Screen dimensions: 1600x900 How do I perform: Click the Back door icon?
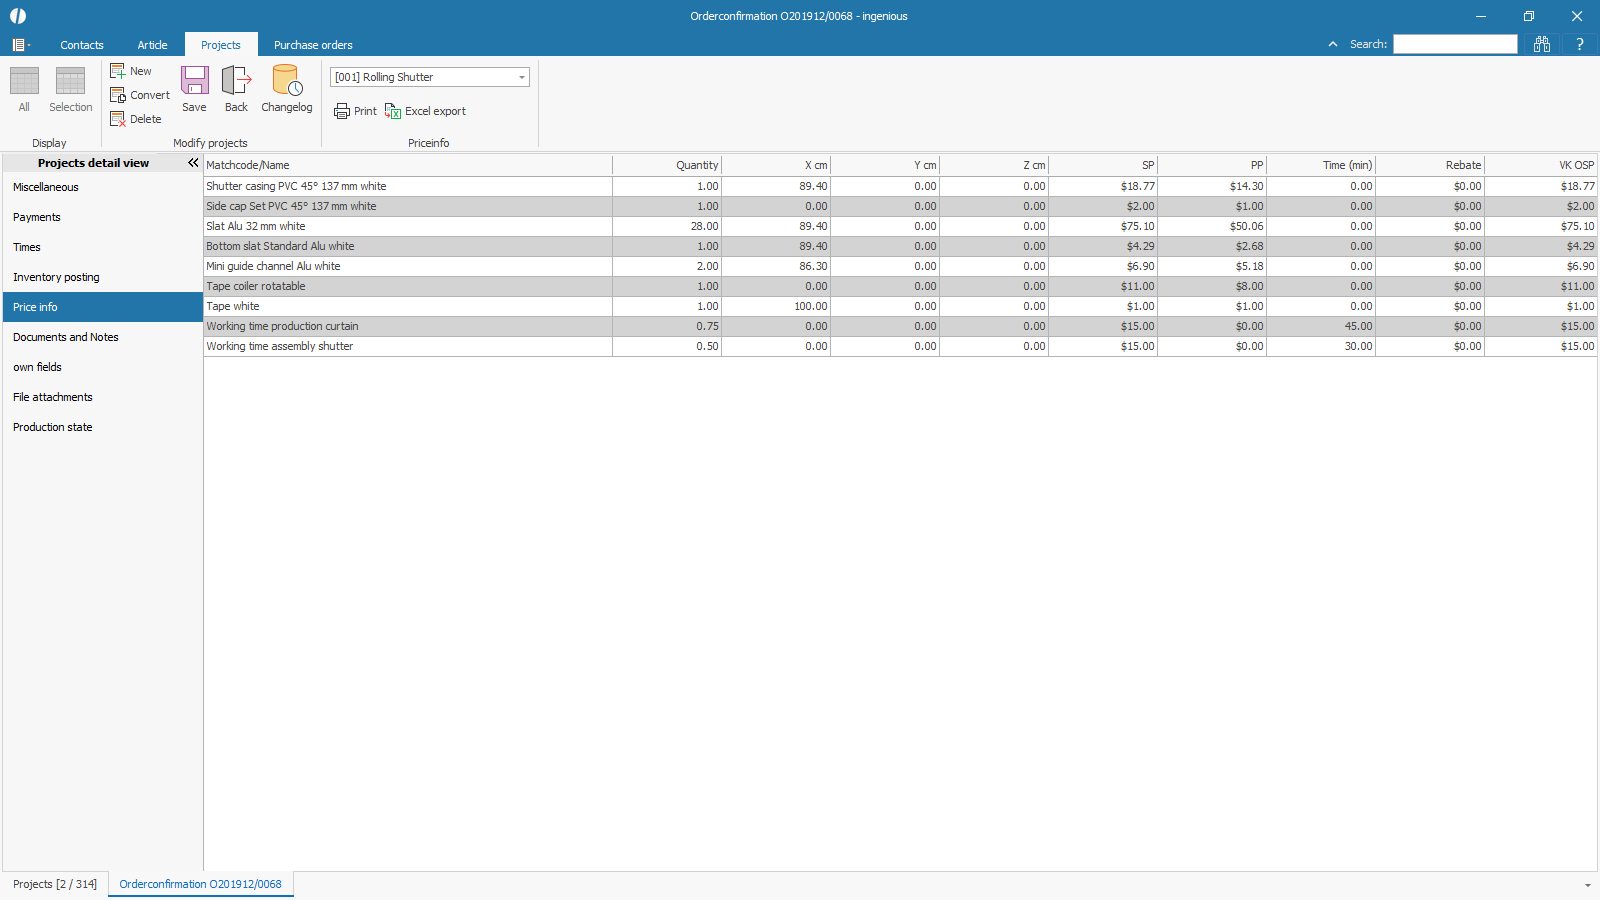(x=236, y=81)
